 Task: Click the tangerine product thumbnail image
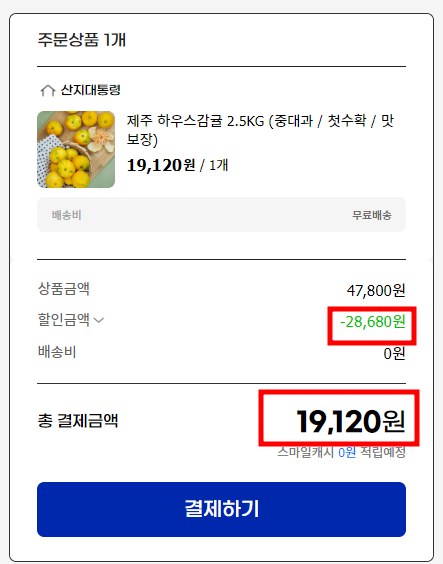[76, 149]
